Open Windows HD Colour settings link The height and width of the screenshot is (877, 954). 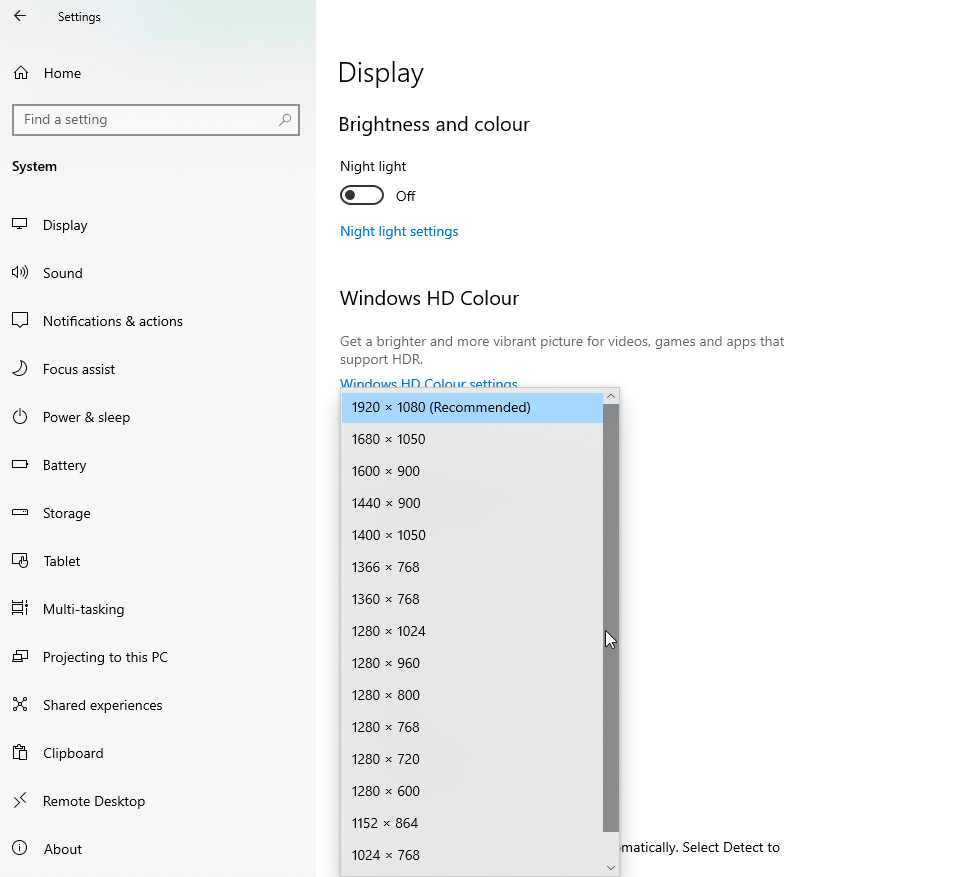click(x=429, y=383)
